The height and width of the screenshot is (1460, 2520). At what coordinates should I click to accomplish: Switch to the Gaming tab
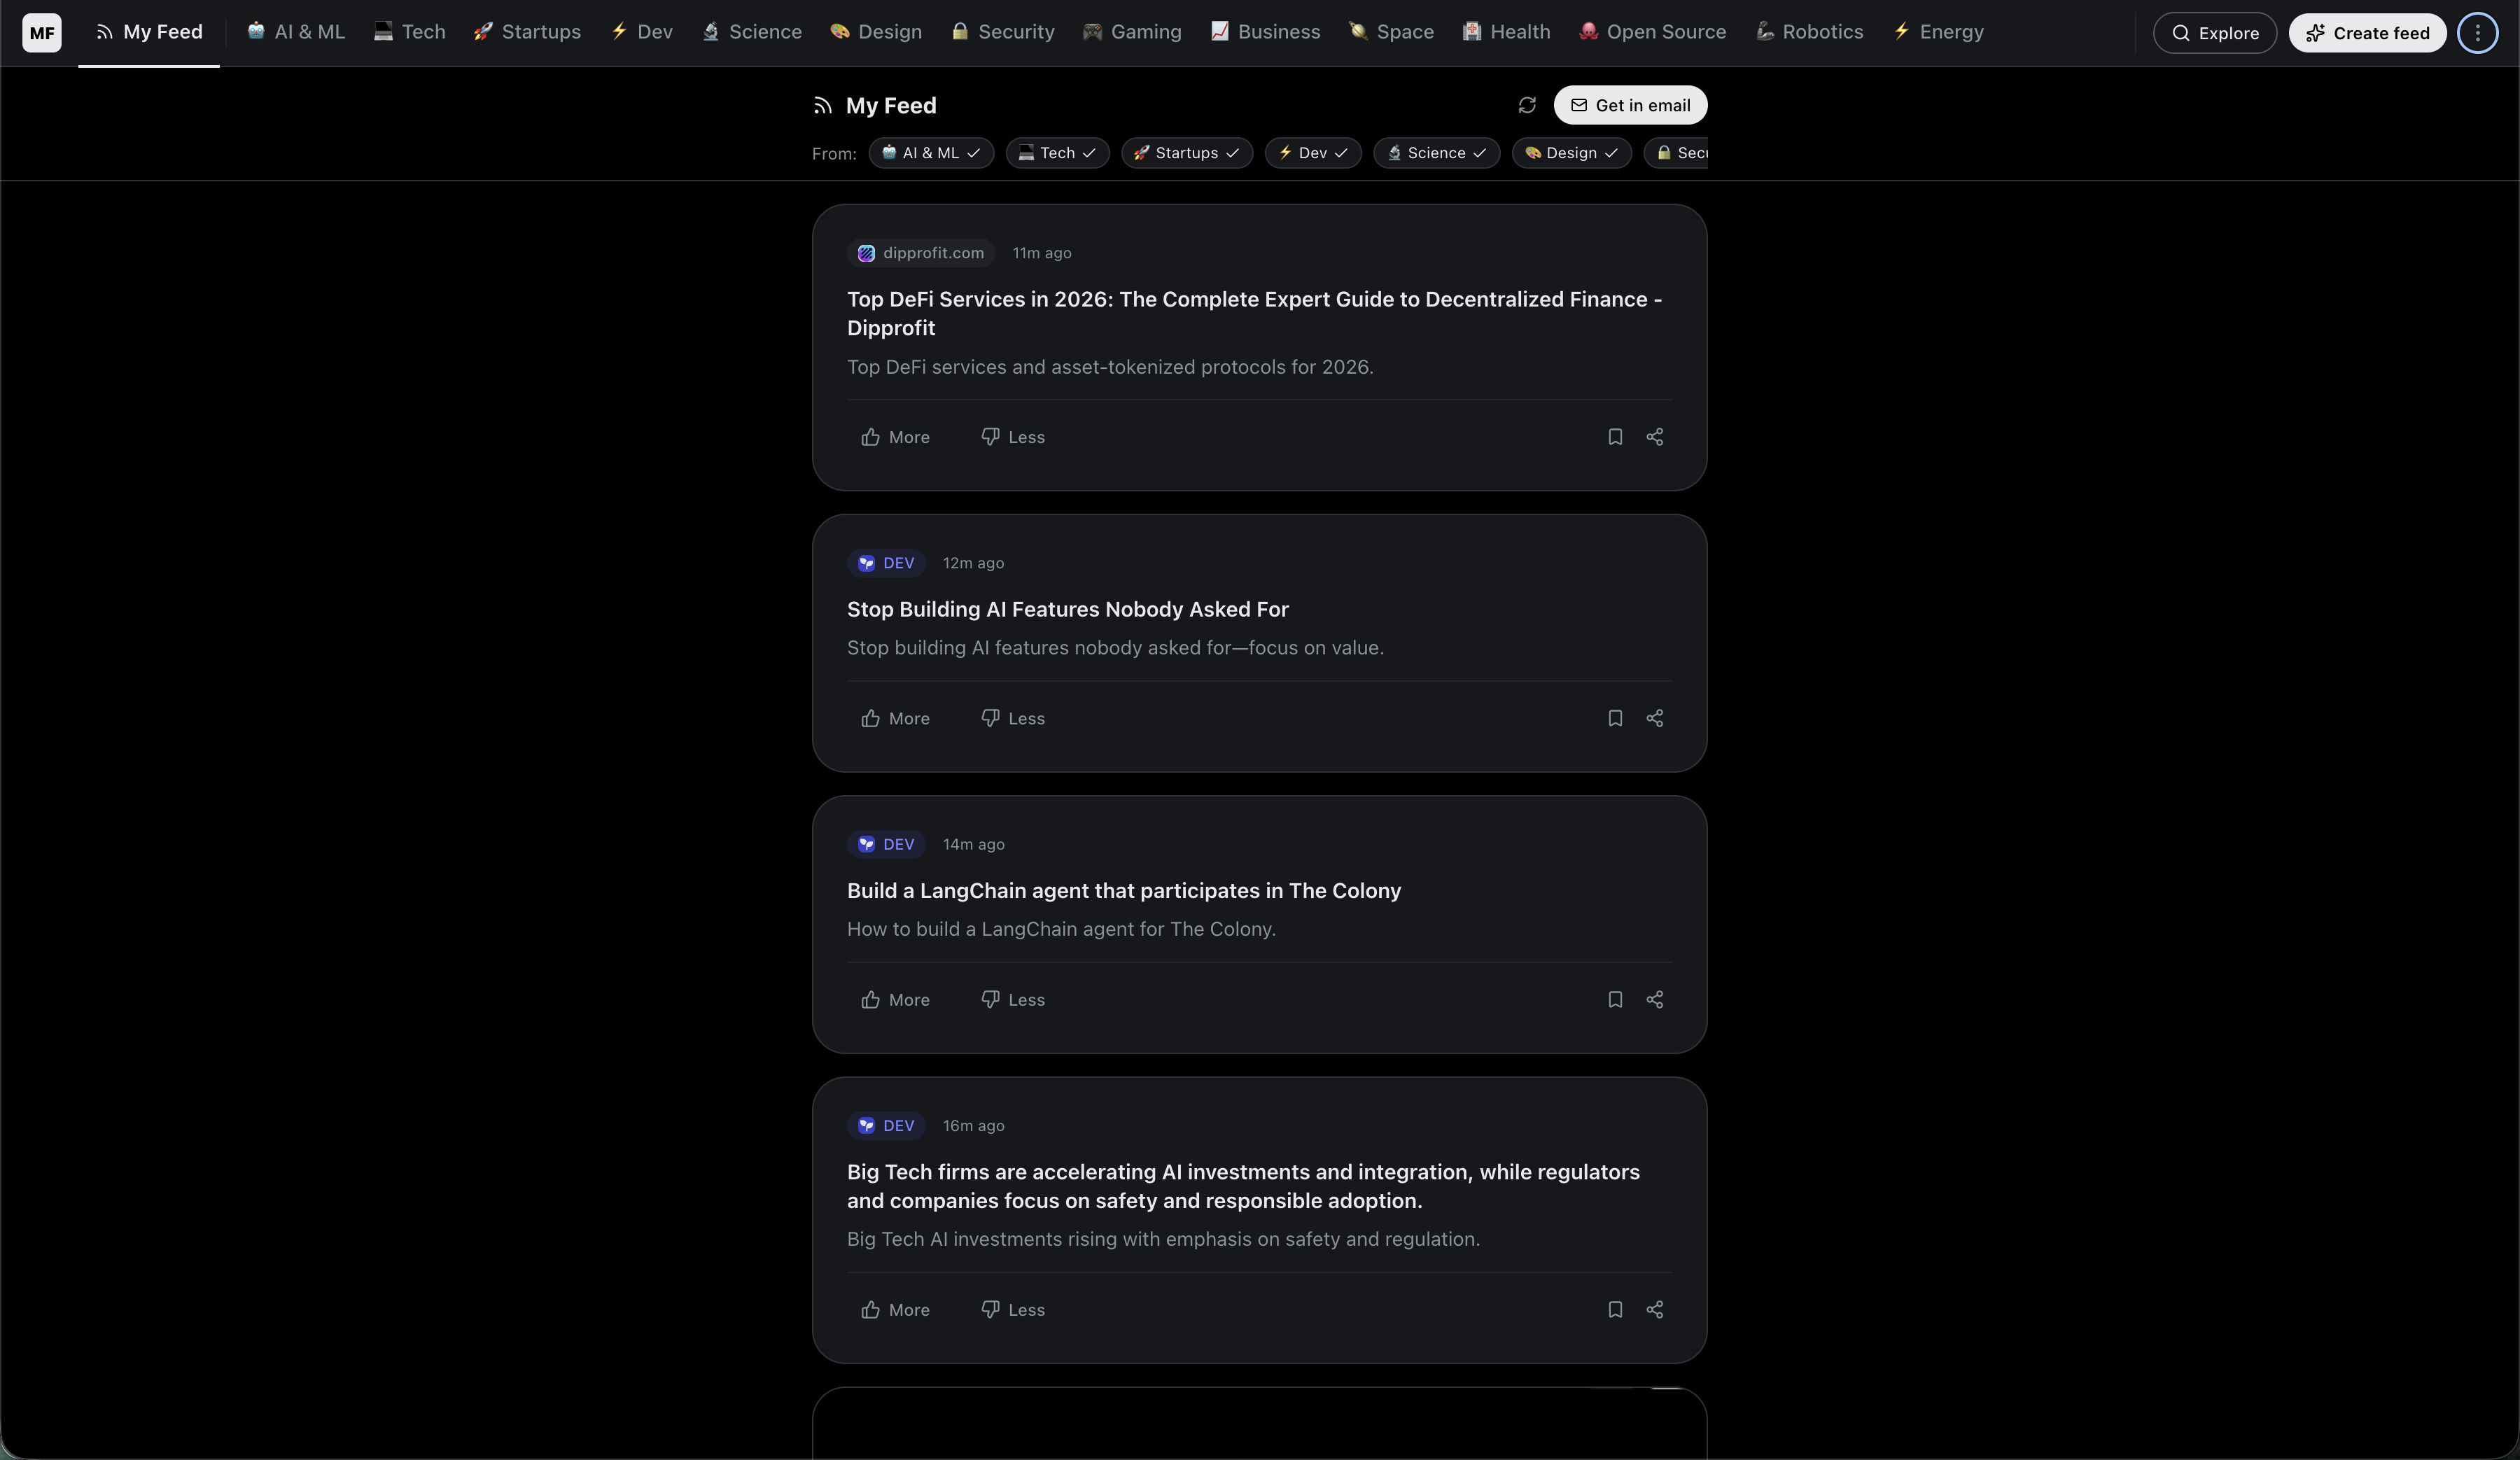point(1131,32)
